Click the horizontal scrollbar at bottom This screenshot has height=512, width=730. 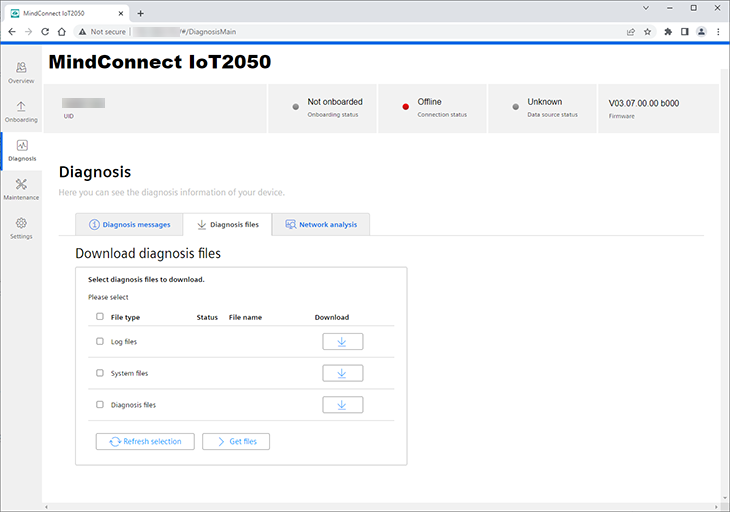click(381, 507)
